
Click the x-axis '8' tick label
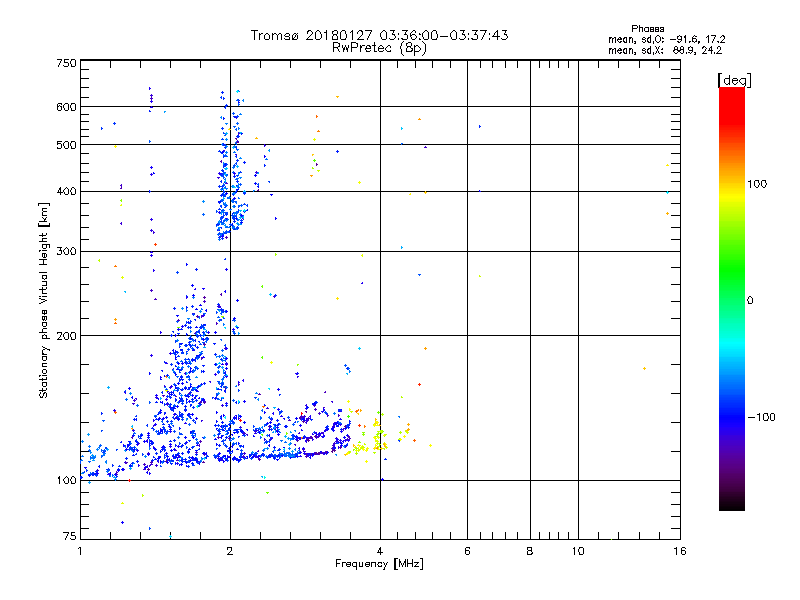click(x=530, y=551)
